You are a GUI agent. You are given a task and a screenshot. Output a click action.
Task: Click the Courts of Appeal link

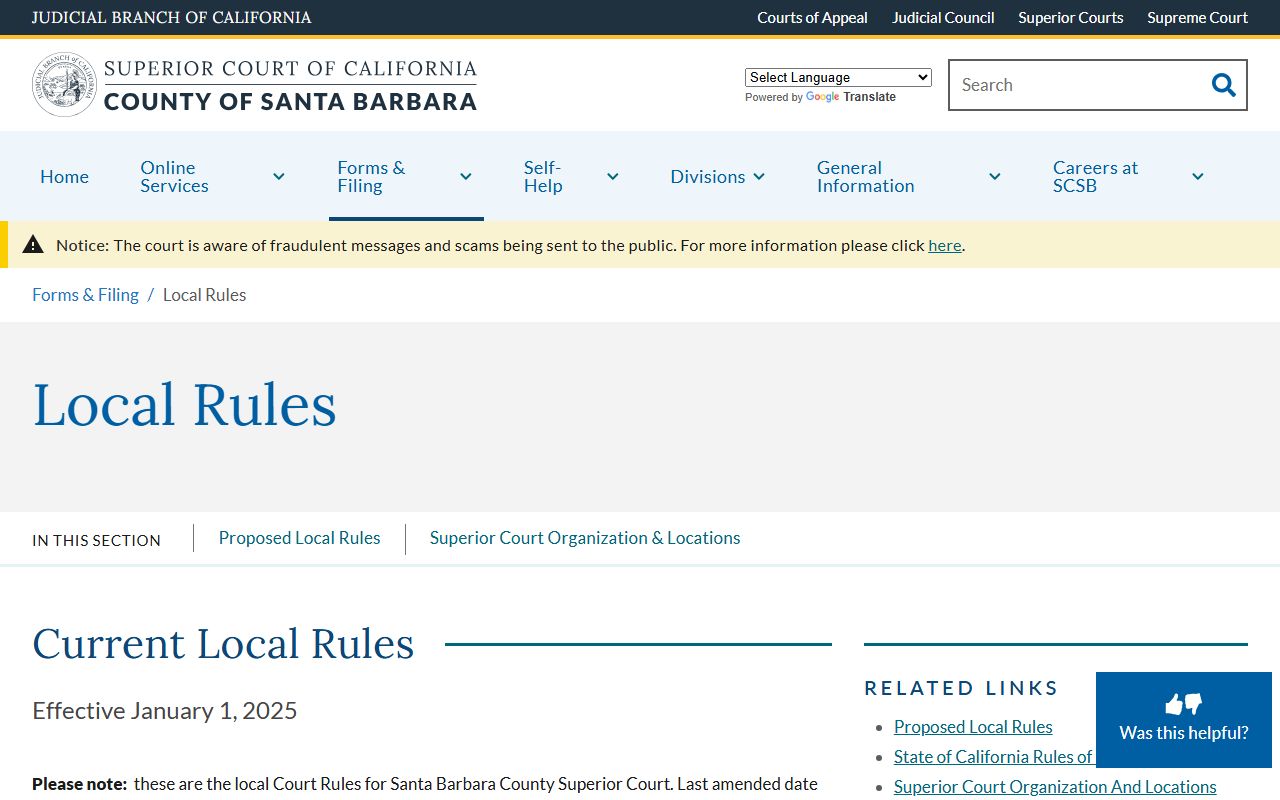812,17
